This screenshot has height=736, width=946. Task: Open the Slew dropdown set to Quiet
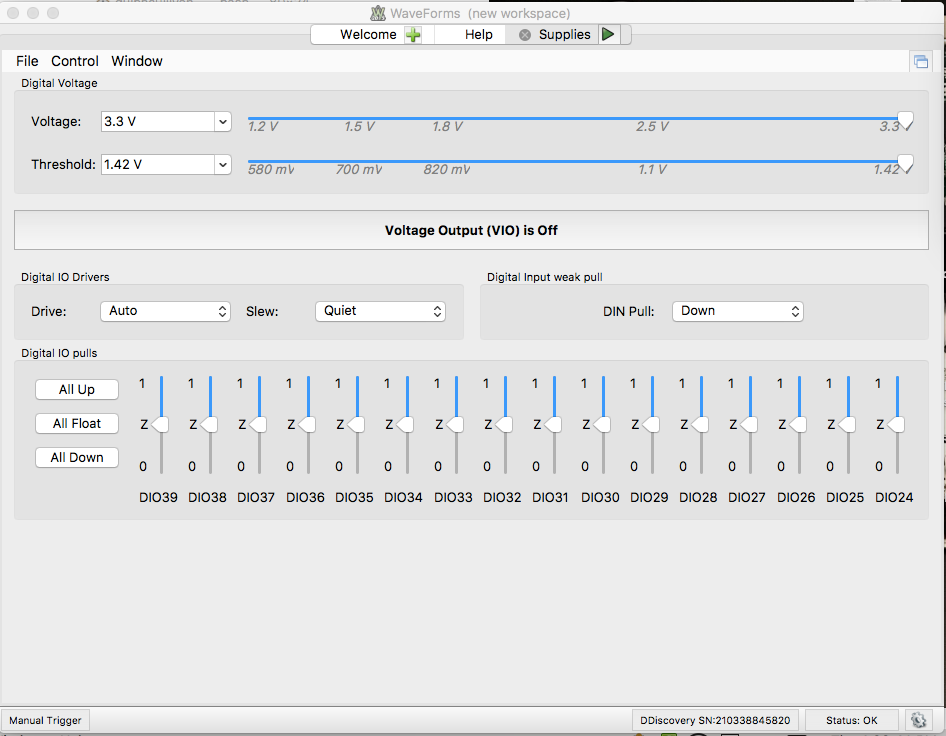click(380, 311)
